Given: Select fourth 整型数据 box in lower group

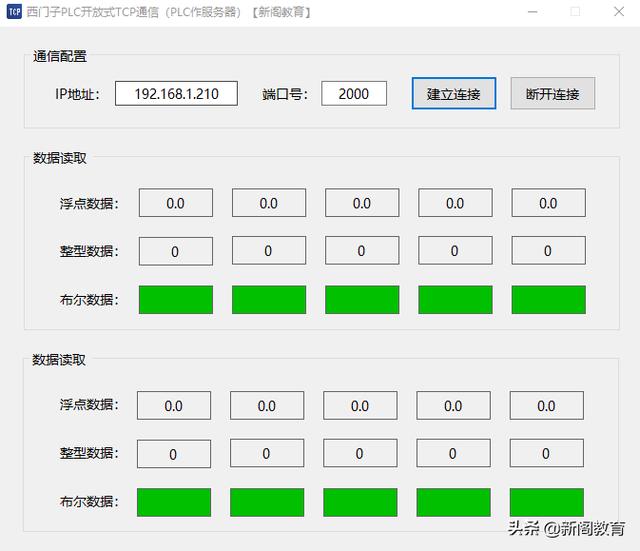Looking at the screenshot, I should 453,453.
